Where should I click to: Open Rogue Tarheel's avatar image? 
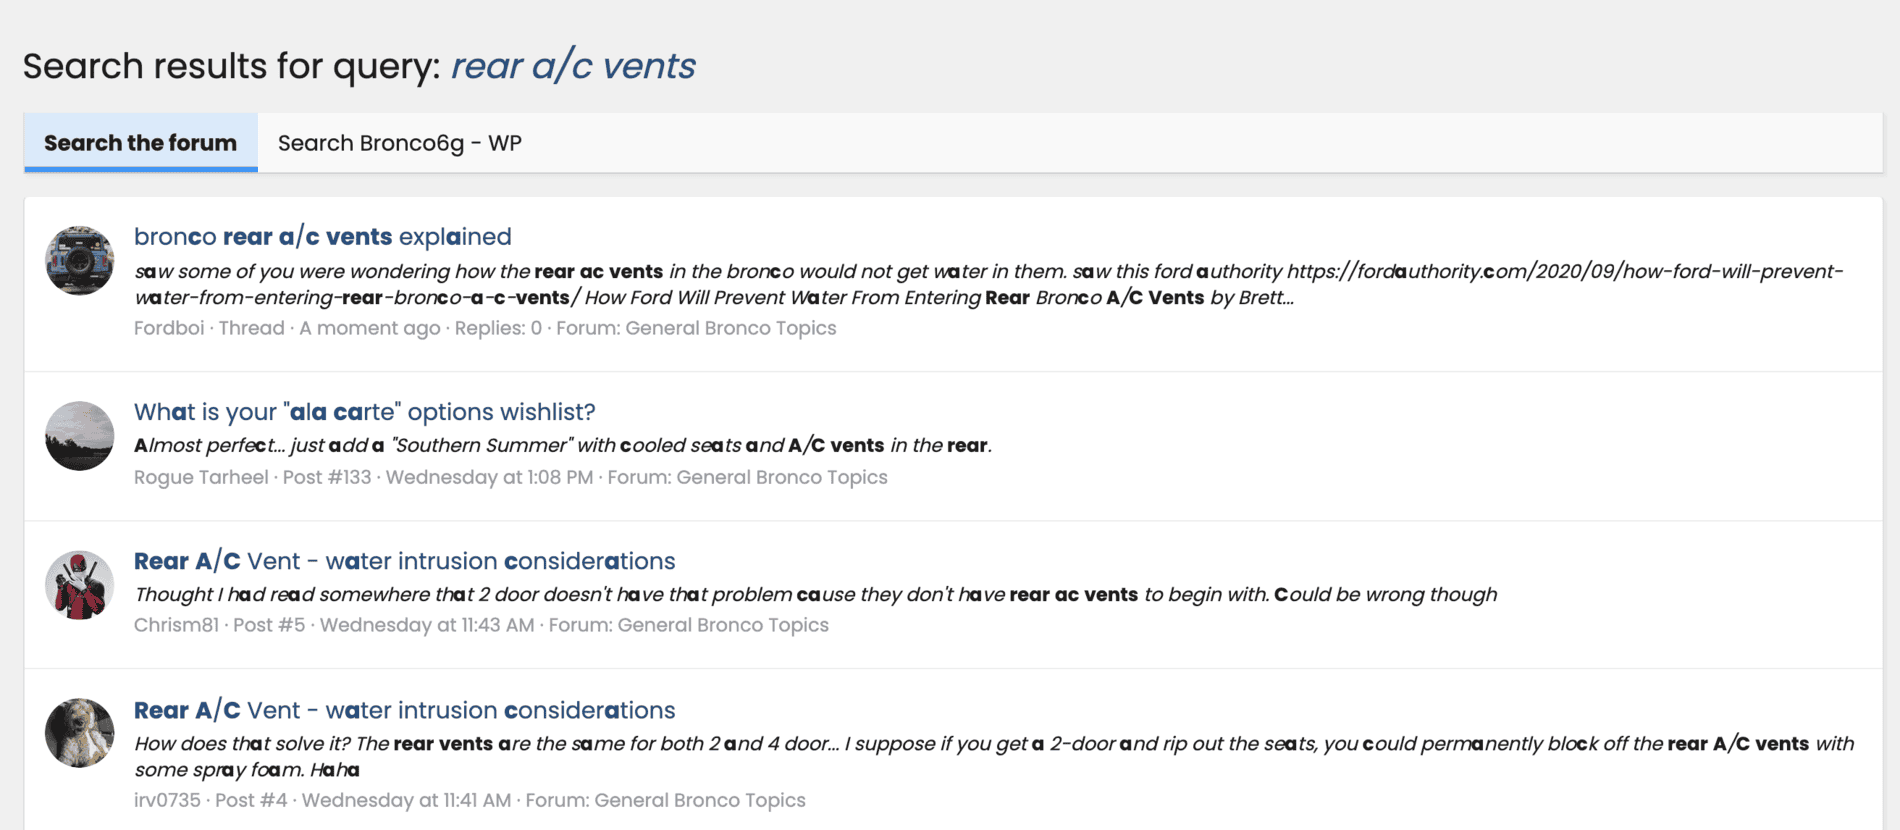point(79,436)
